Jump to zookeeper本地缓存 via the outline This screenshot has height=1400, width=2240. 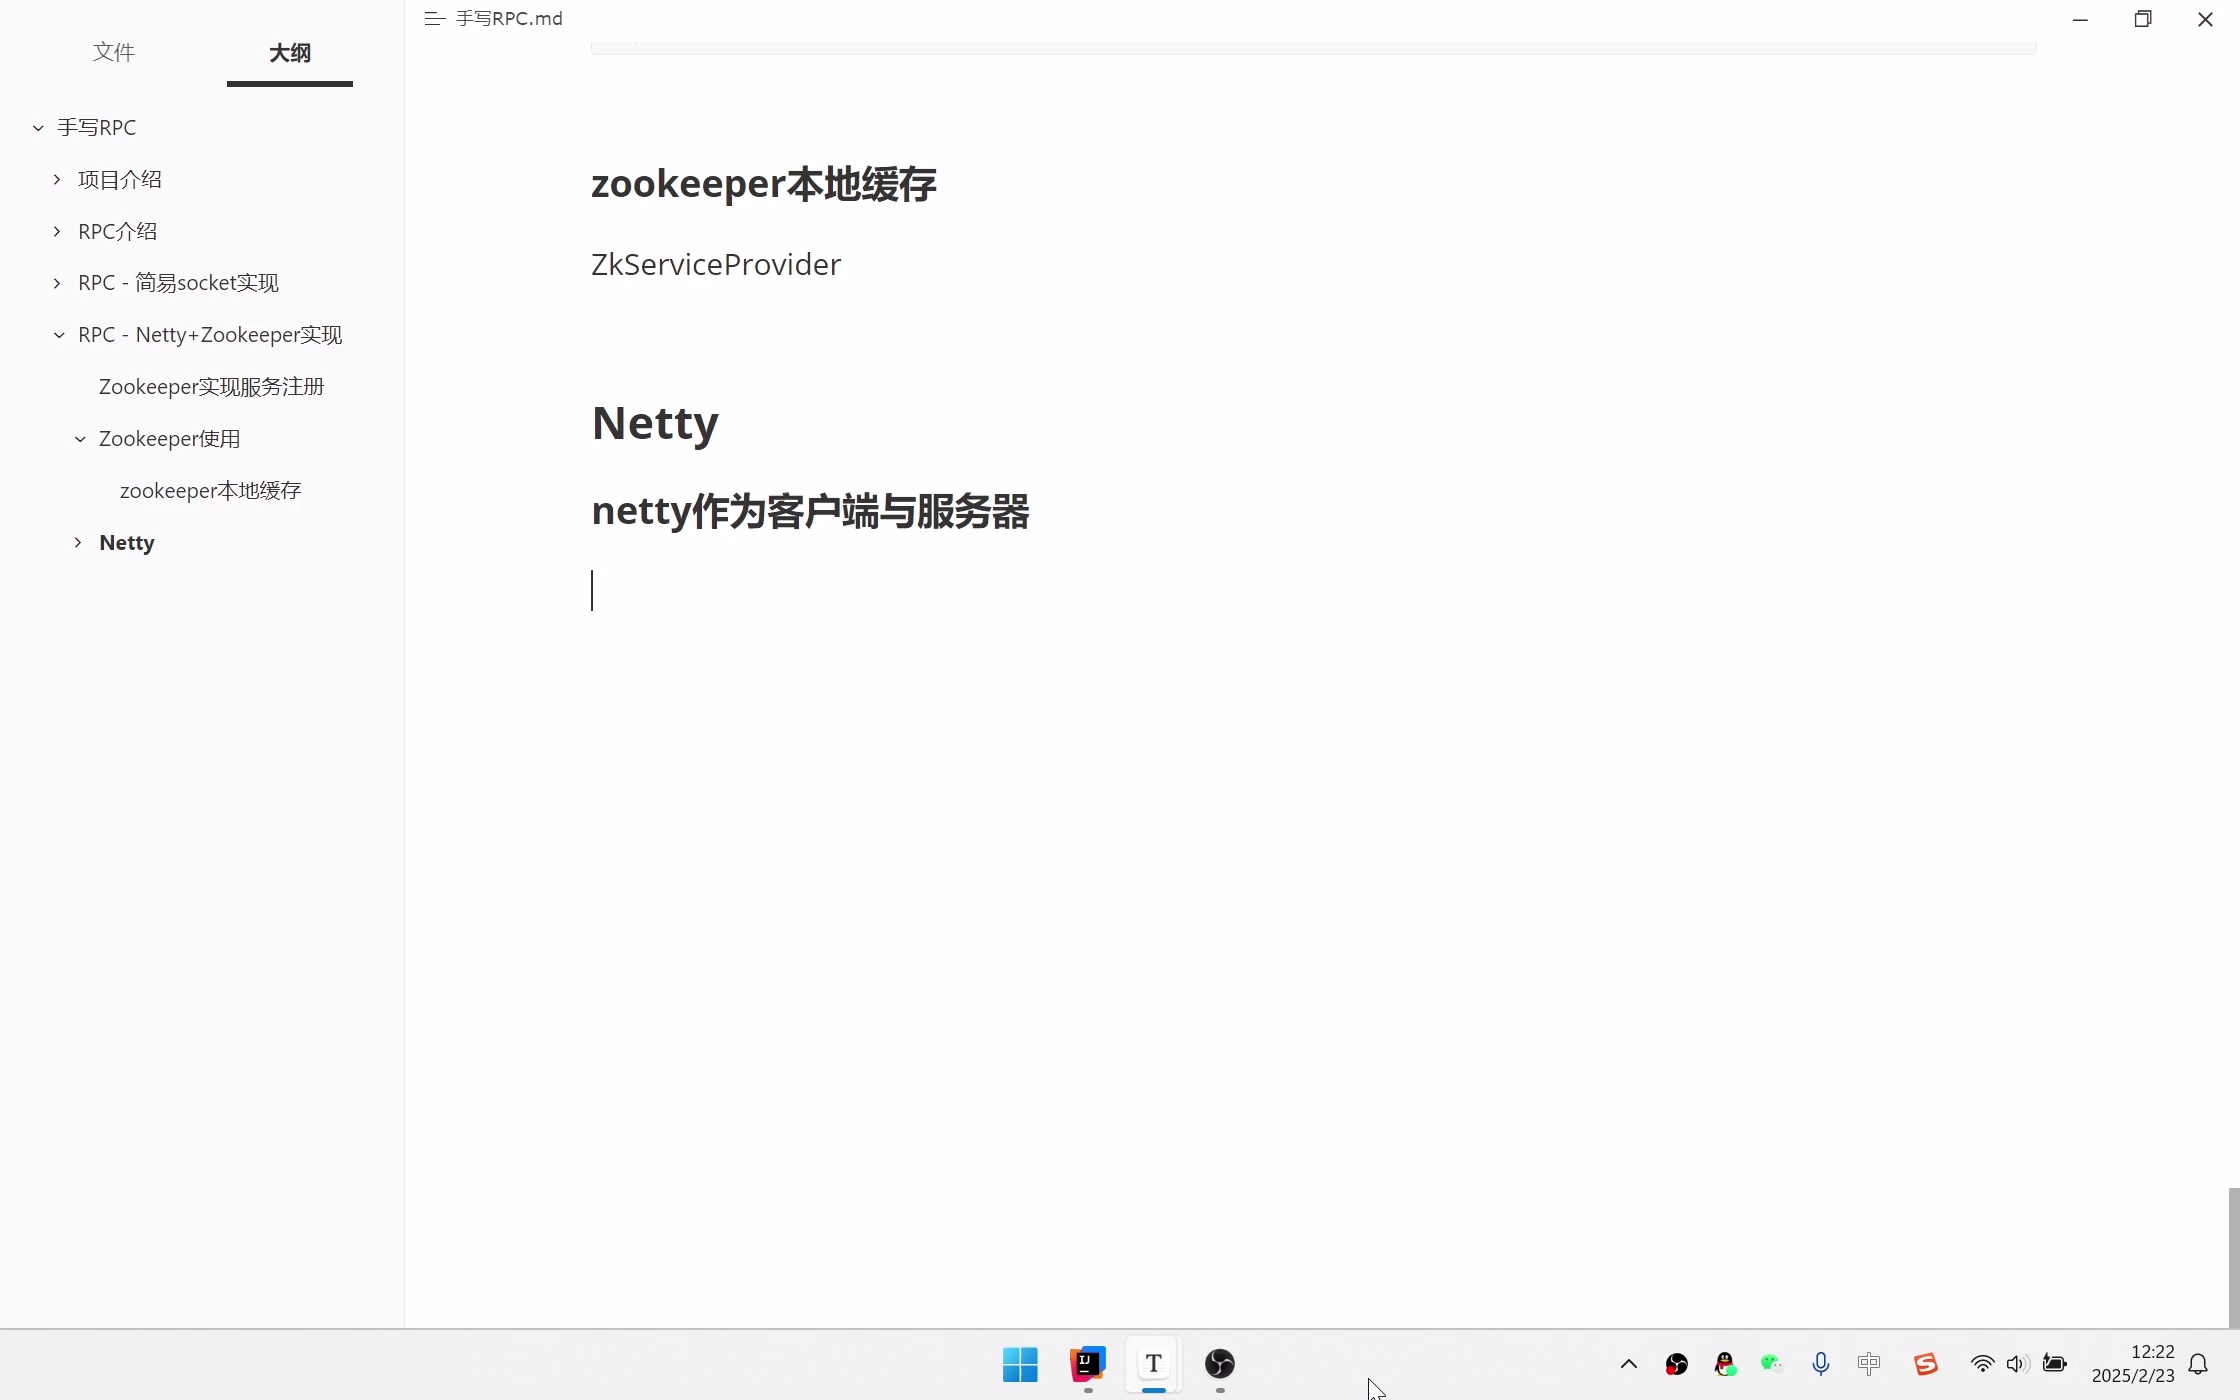(x=210, y=490)
